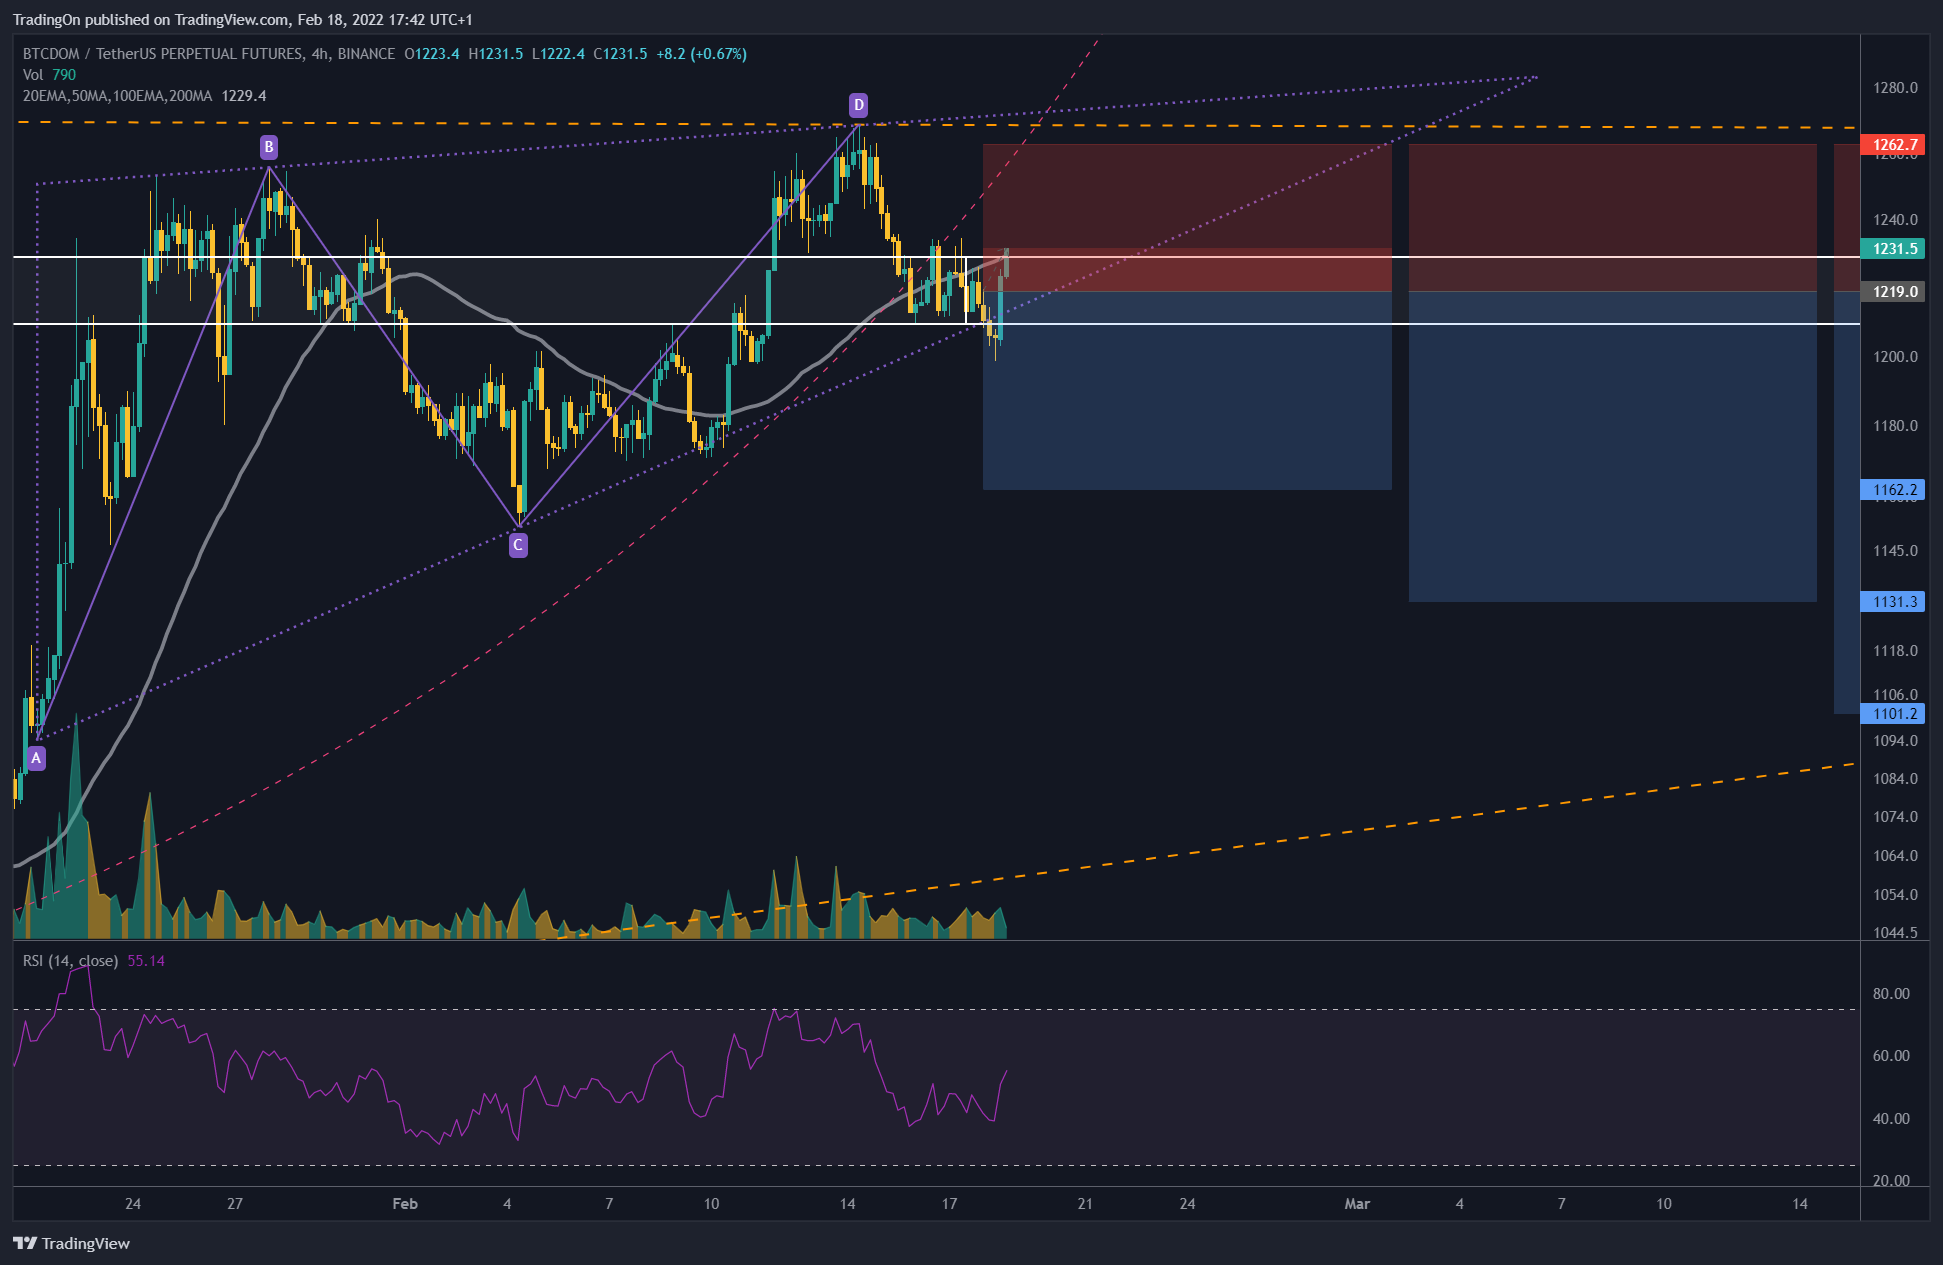
Task: Click the 20.00 level on RSI axis
Action: pos(1891,1181)
